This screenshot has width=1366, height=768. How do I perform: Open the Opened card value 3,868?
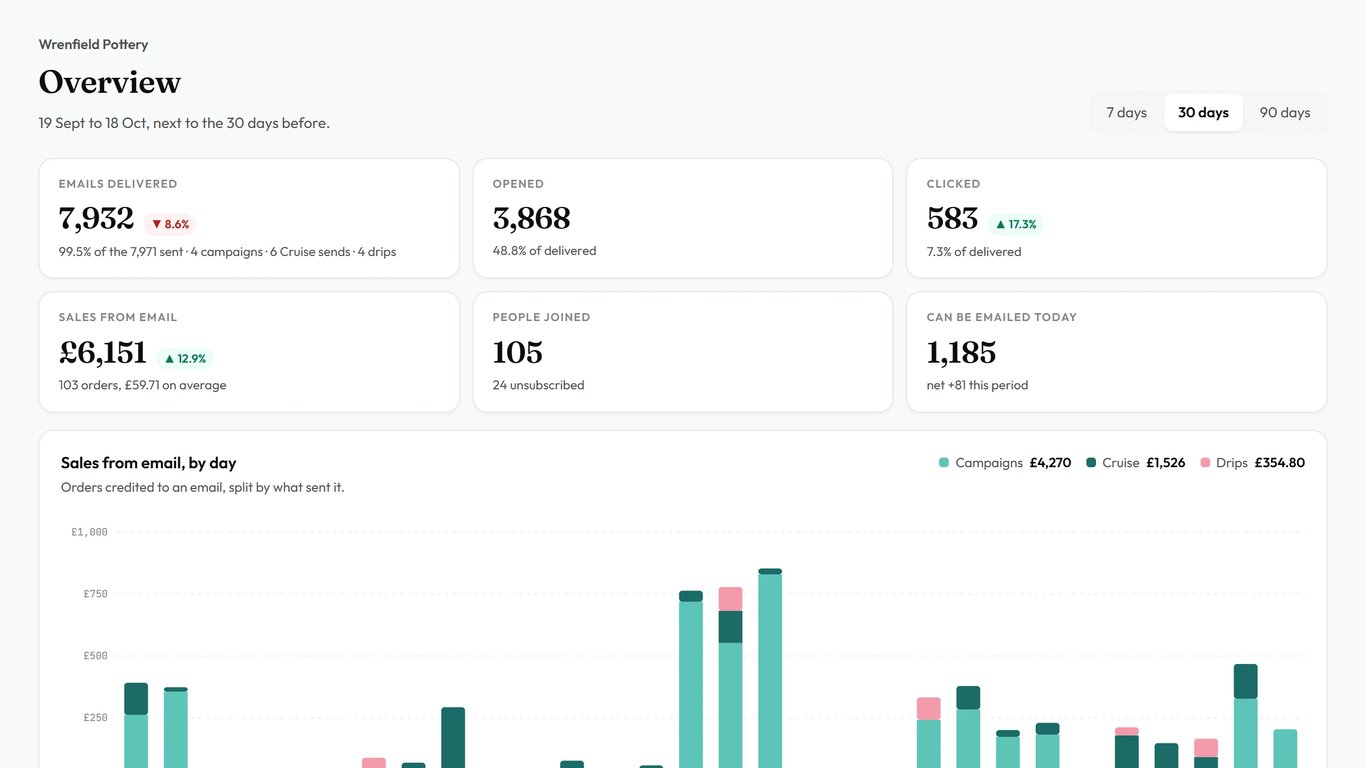531,218
